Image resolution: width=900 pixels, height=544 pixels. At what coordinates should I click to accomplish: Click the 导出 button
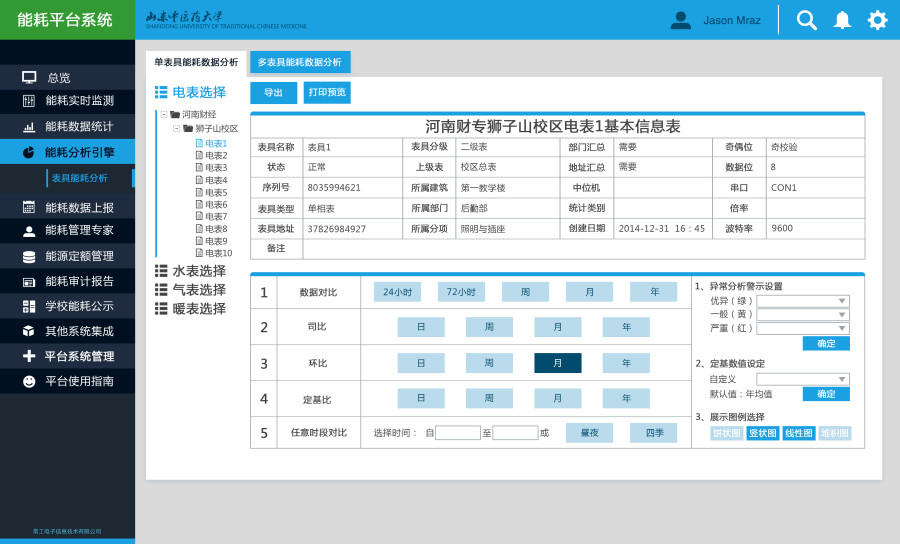tap(273, 92)
